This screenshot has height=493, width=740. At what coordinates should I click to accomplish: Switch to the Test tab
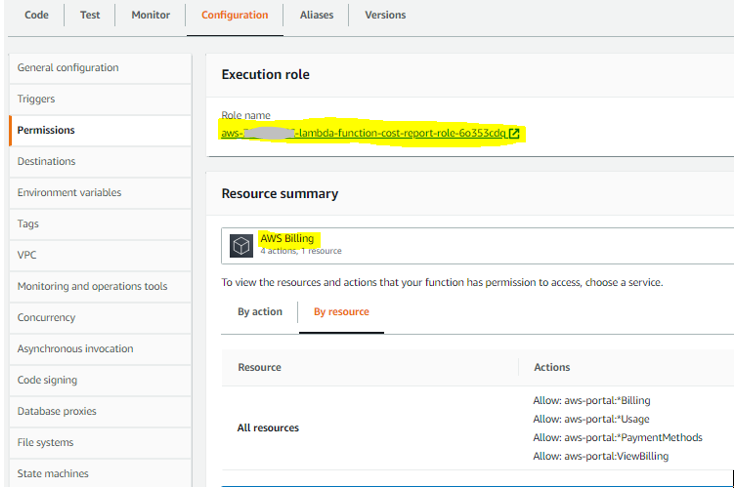point(90,15)
